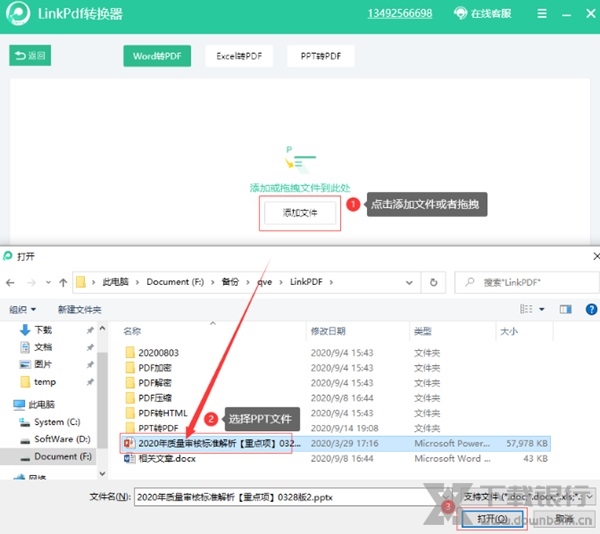Switch to PPT转PDF tab
600x534 pixels.
point(321,56)
